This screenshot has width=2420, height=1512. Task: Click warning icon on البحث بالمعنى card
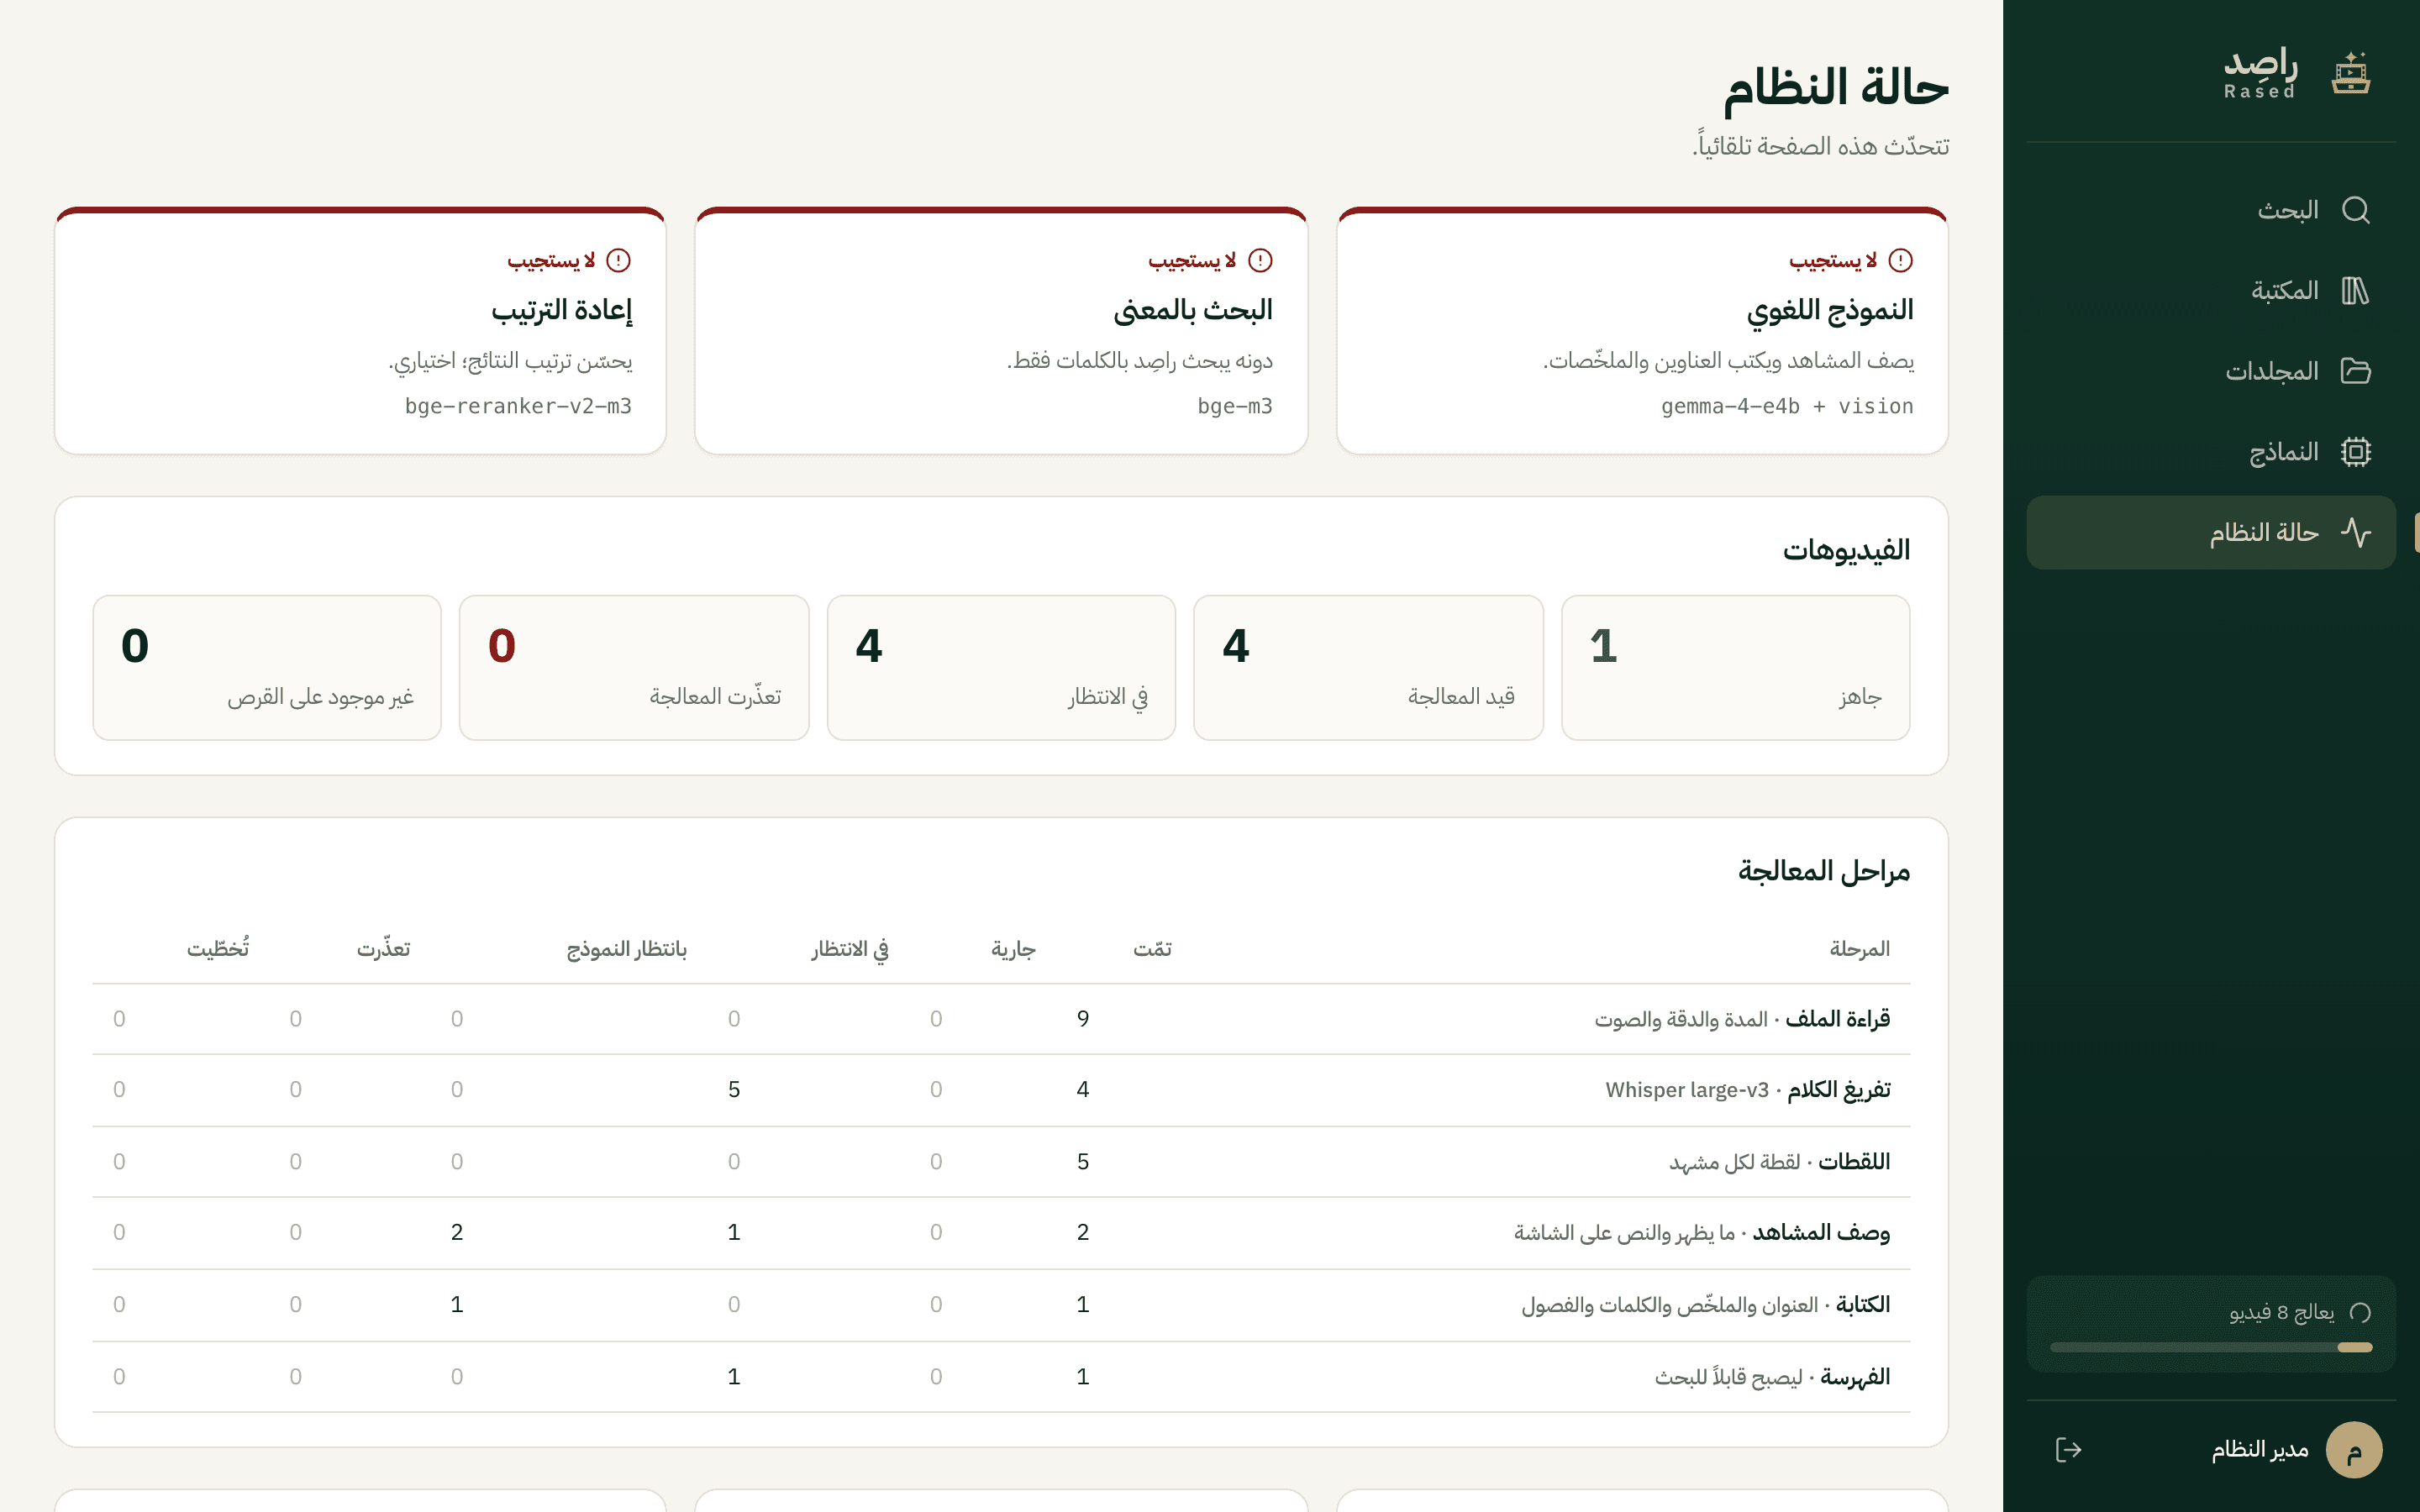[x=1260, y=260]
